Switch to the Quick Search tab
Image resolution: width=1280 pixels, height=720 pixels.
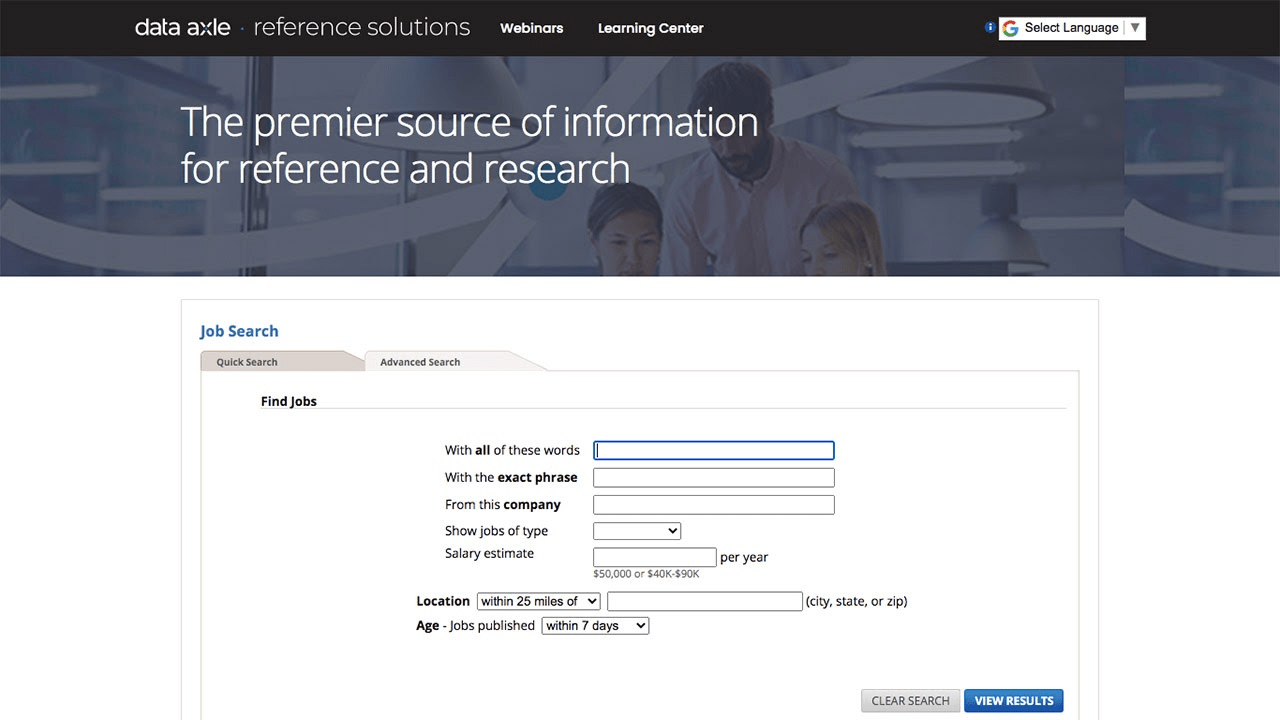point(247,362)
